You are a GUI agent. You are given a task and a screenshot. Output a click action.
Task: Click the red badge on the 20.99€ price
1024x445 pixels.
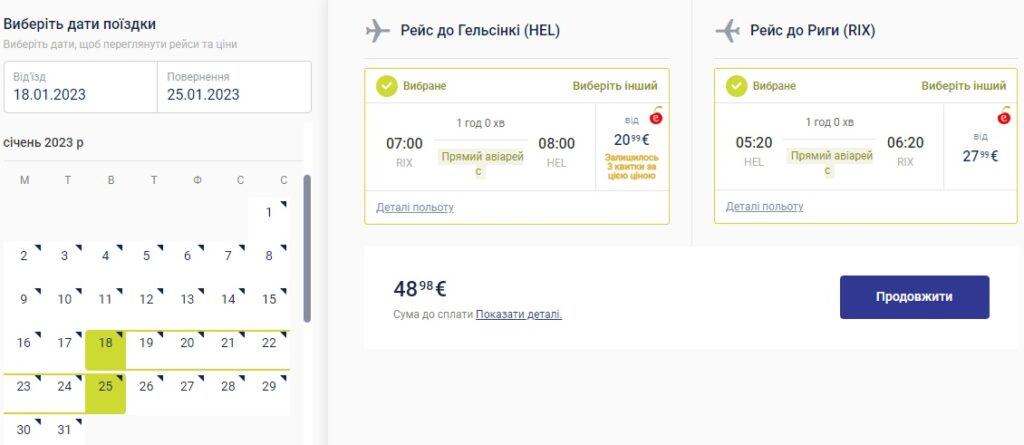pos(656,118)
